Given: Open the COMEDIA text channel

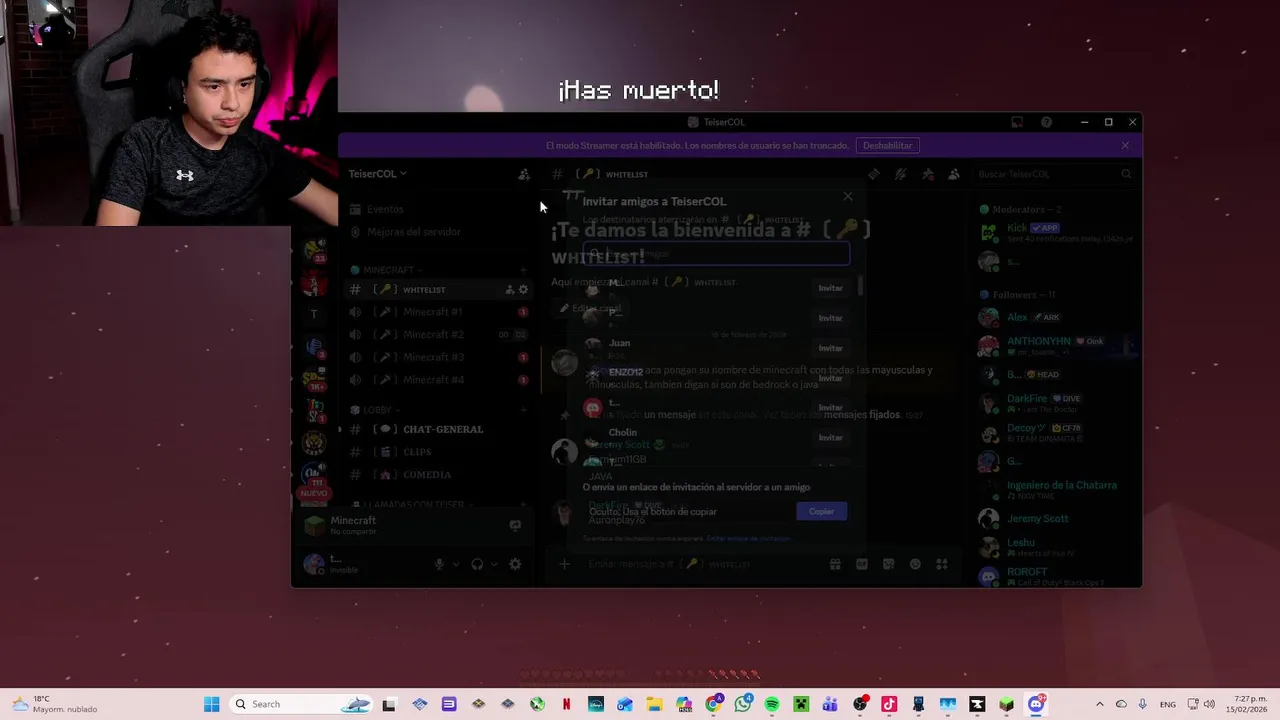Looking at the screenshot, I should point(438,475).
